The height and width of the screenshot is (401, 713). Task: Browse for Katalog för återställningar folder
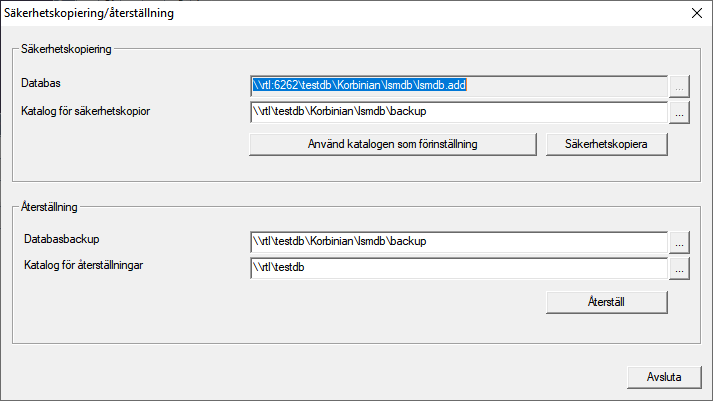coord(680,269)
